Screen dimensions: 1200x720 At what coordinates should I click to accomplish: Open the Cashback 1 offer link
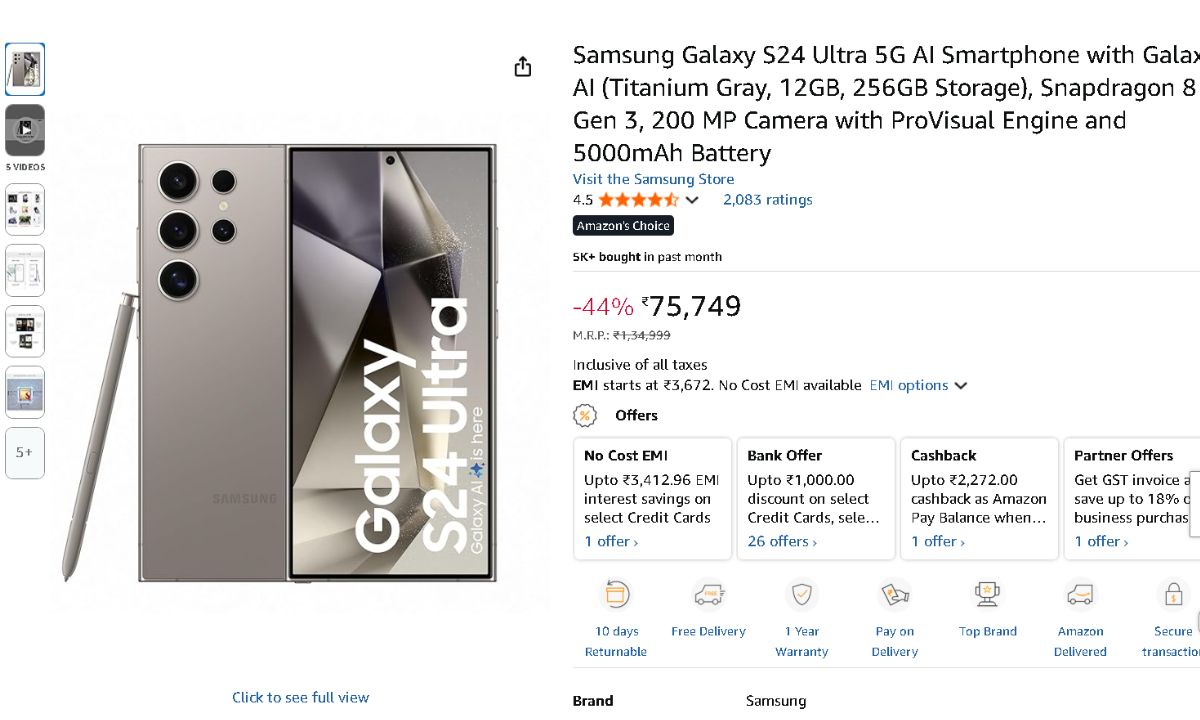(937, 542)
